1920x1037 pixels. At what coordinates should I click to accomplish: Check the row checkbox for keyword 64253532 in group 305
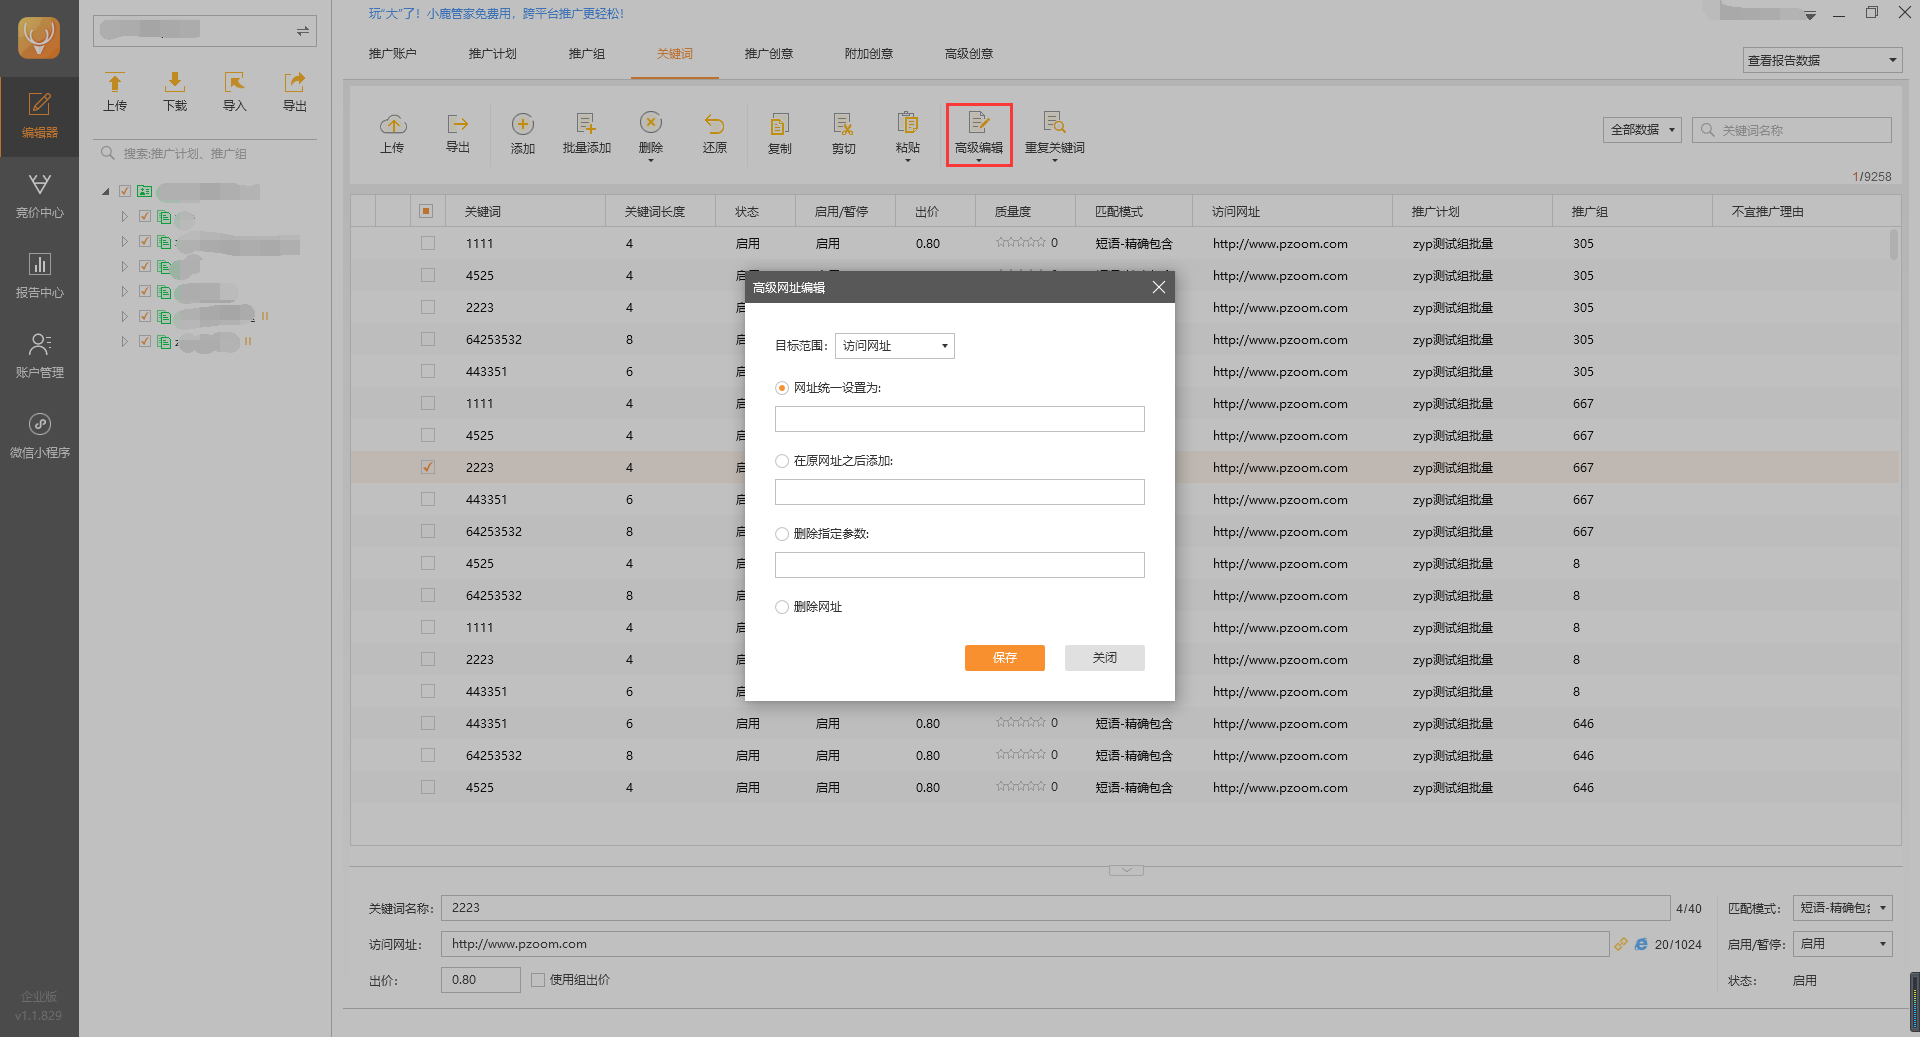428,339
